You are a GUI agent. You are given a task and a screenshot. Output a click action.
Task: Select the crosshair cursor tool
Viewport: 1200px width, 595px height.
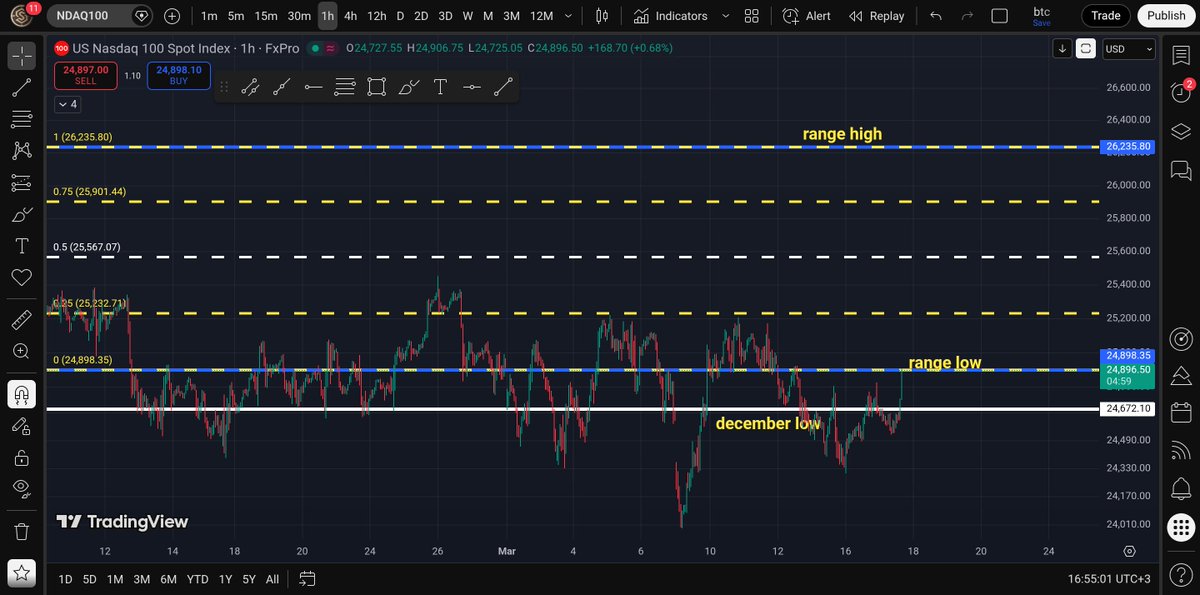click(x=21, y=56)
